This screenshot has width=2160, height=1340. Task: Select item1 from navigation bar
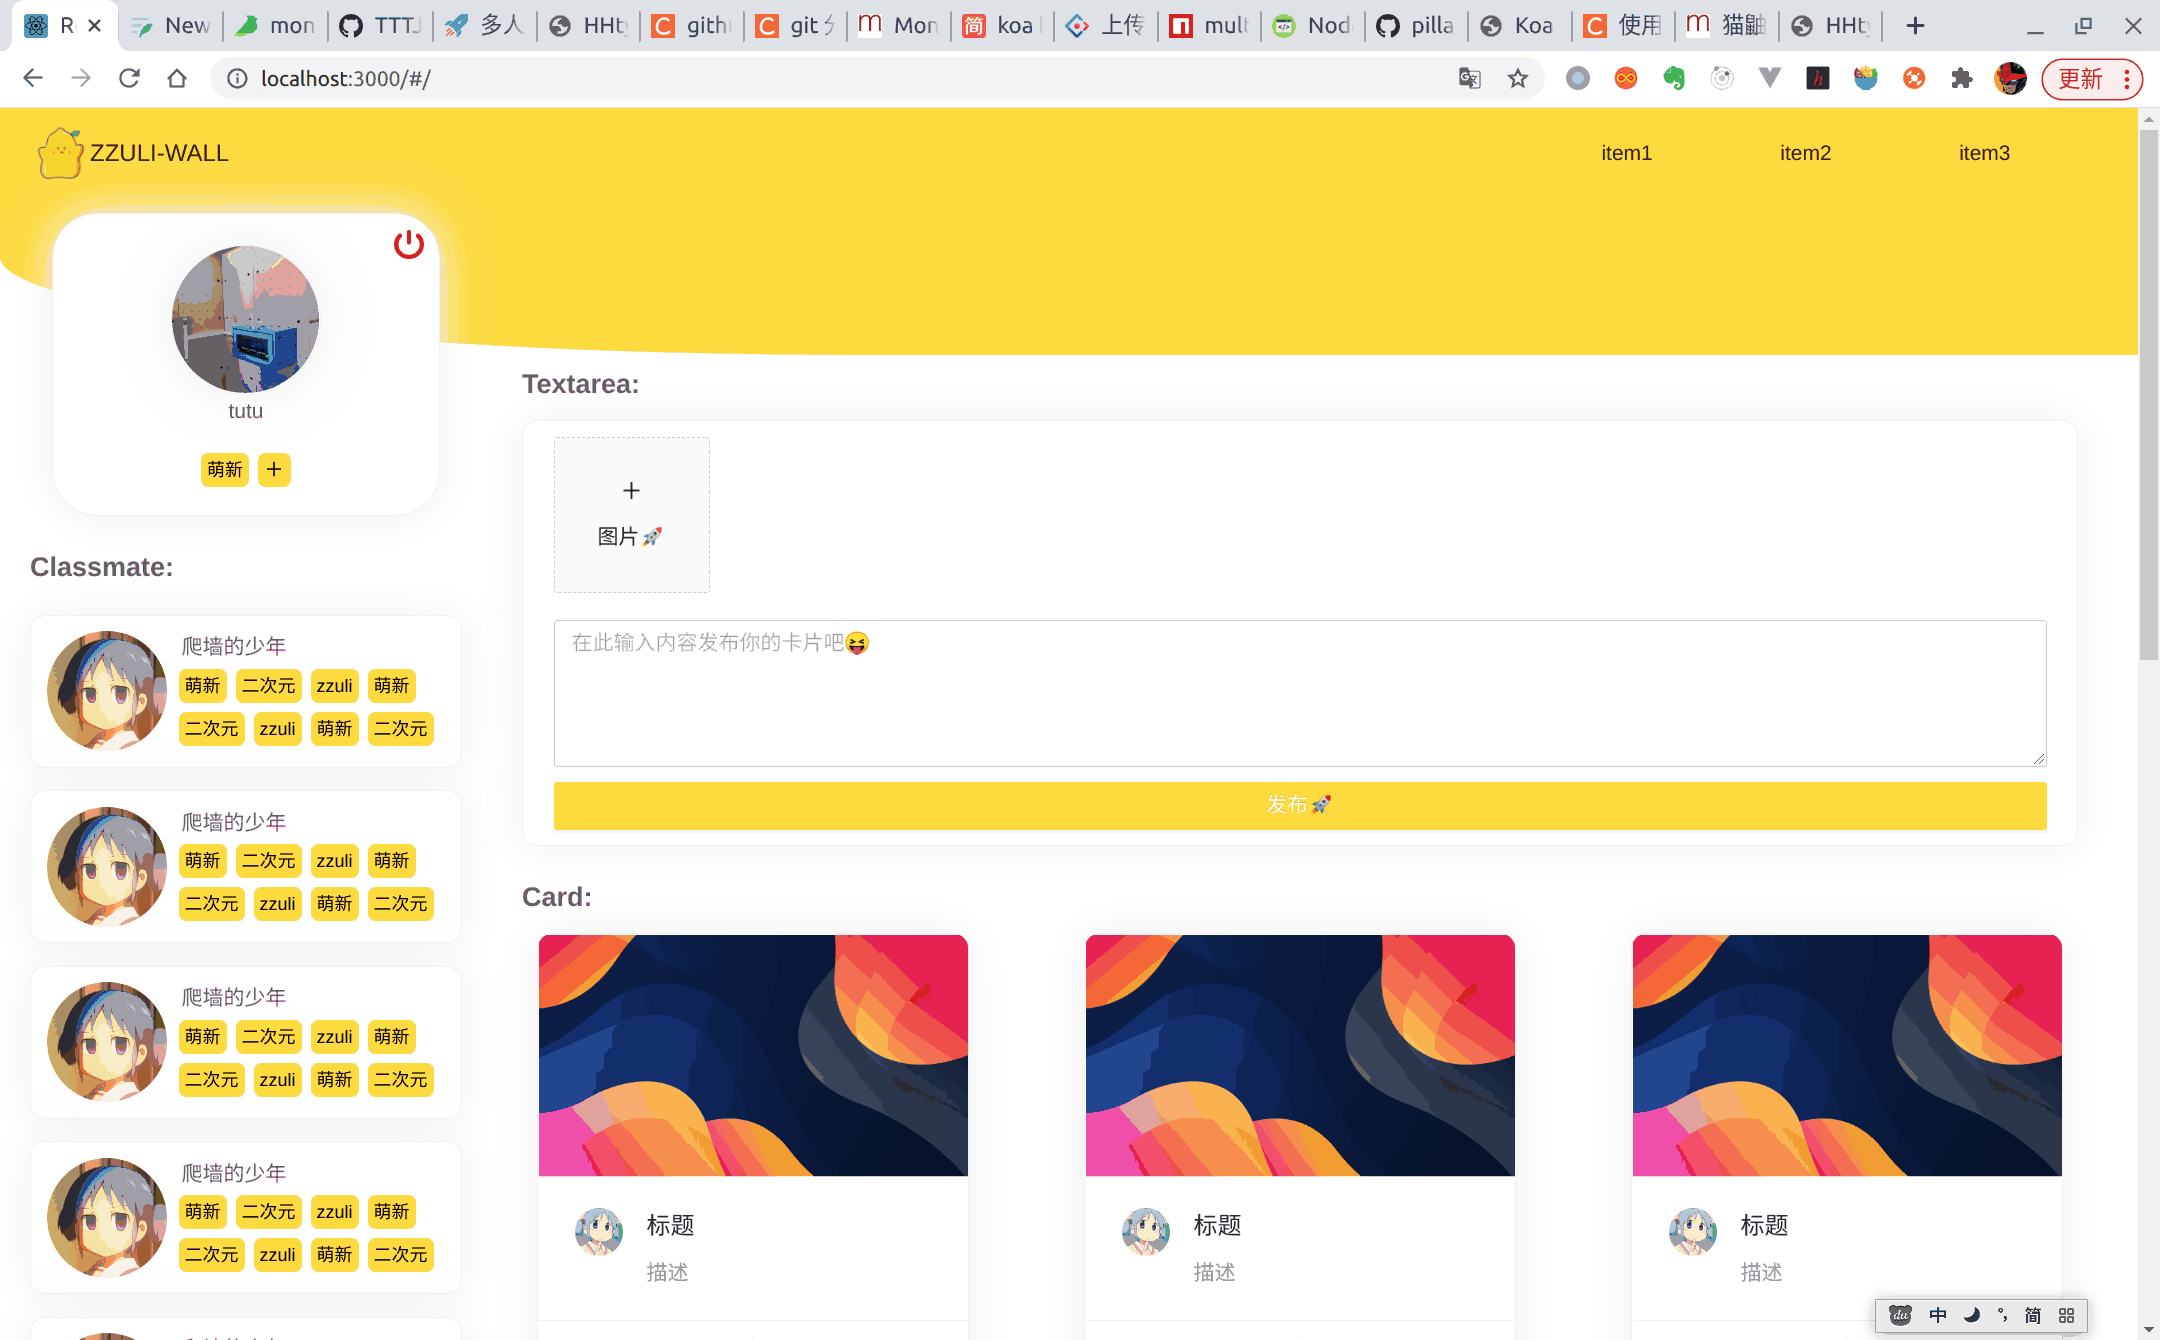[1626, 153]
